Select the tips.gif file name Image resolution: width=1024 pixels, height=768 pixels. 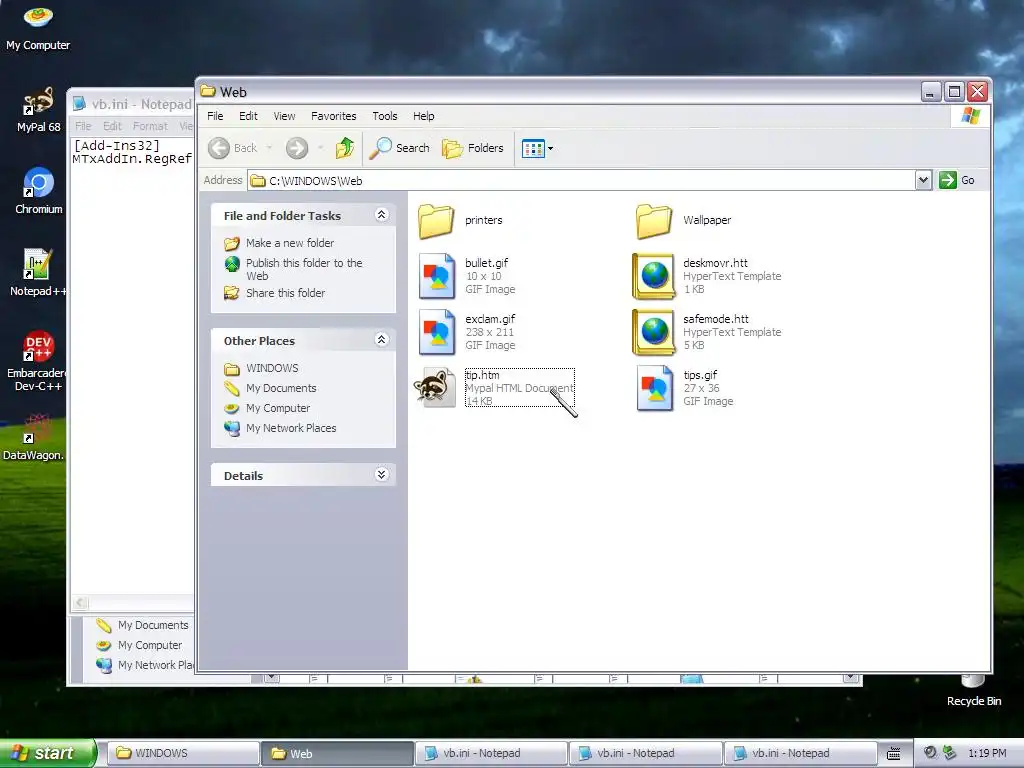700,375
